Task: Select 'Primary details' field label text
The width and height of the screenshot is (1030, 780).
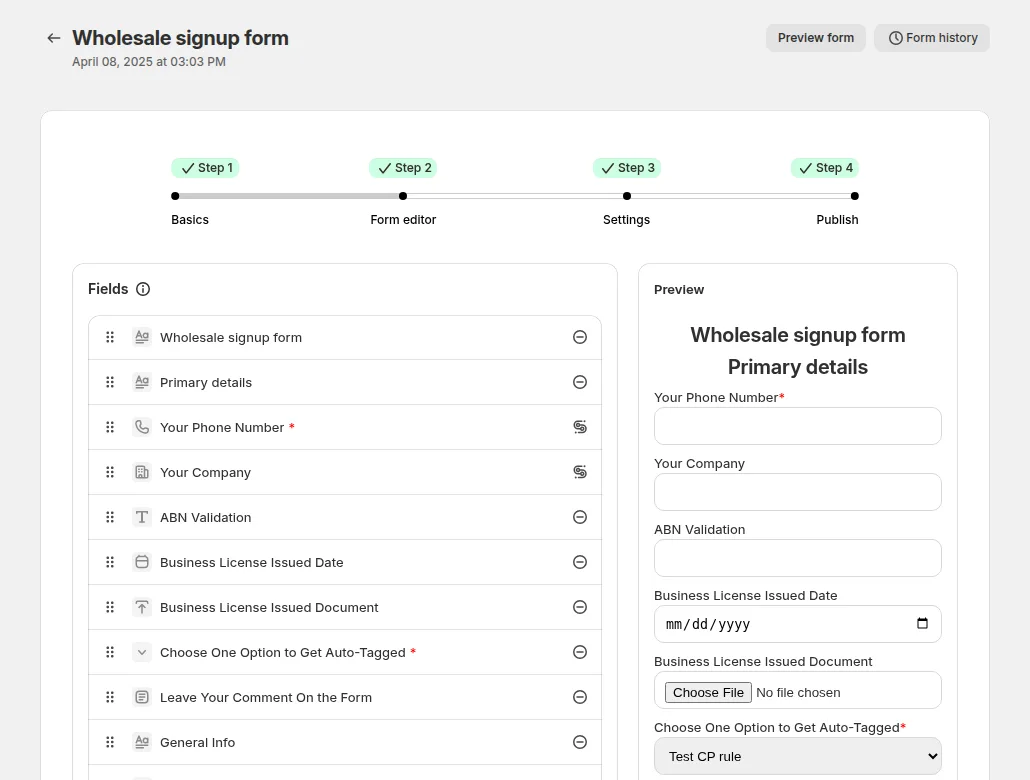Action: tap(206, 382)
